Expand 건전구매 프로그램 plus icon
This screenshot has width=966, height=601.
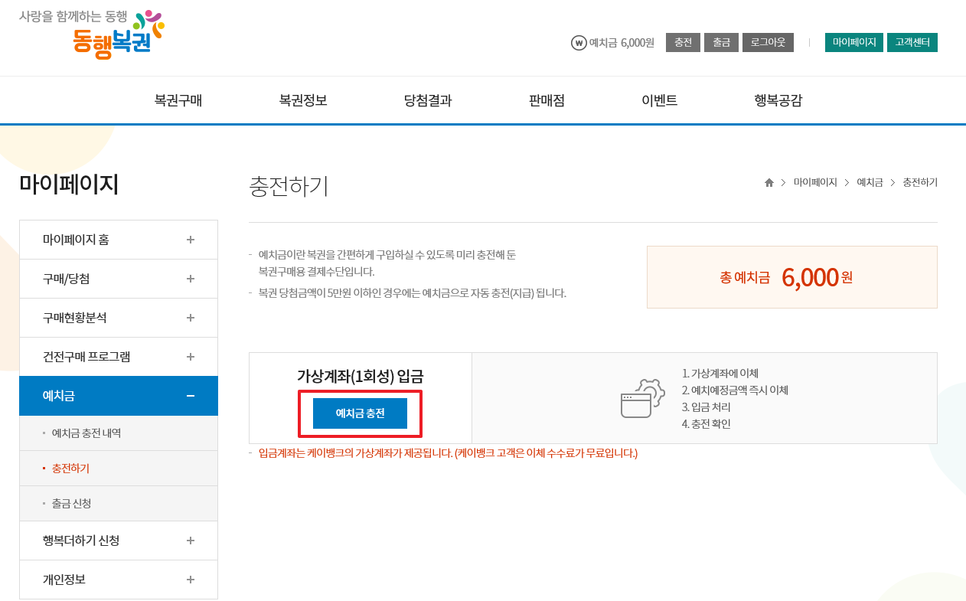click(190, 357)
